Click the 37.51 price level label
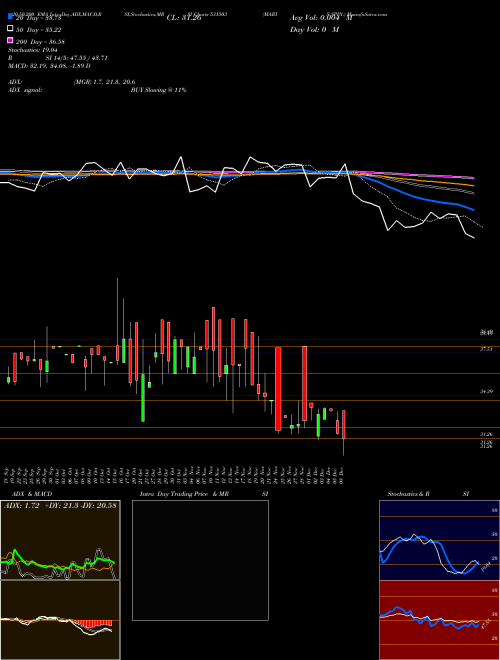This screenshot has height=660, width=500. (487, 349)
